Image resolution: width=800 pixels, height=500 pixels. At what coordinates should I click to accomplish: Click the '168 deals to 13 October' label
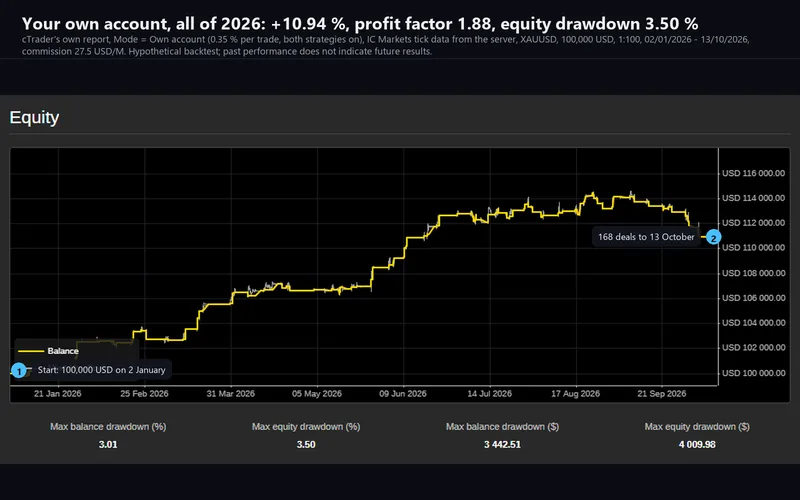pos(646,237)
